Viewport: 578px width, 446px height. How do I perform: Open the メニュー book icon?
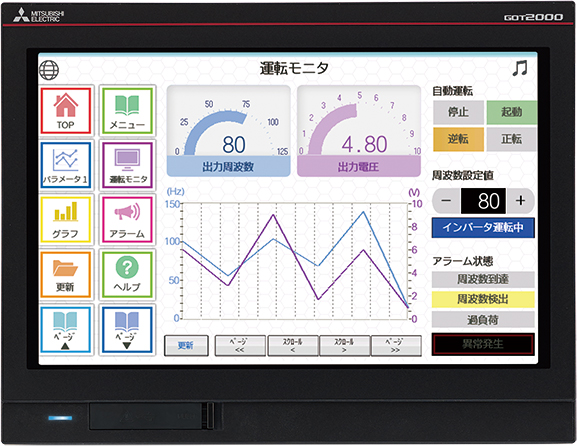[x=127, y=111]
